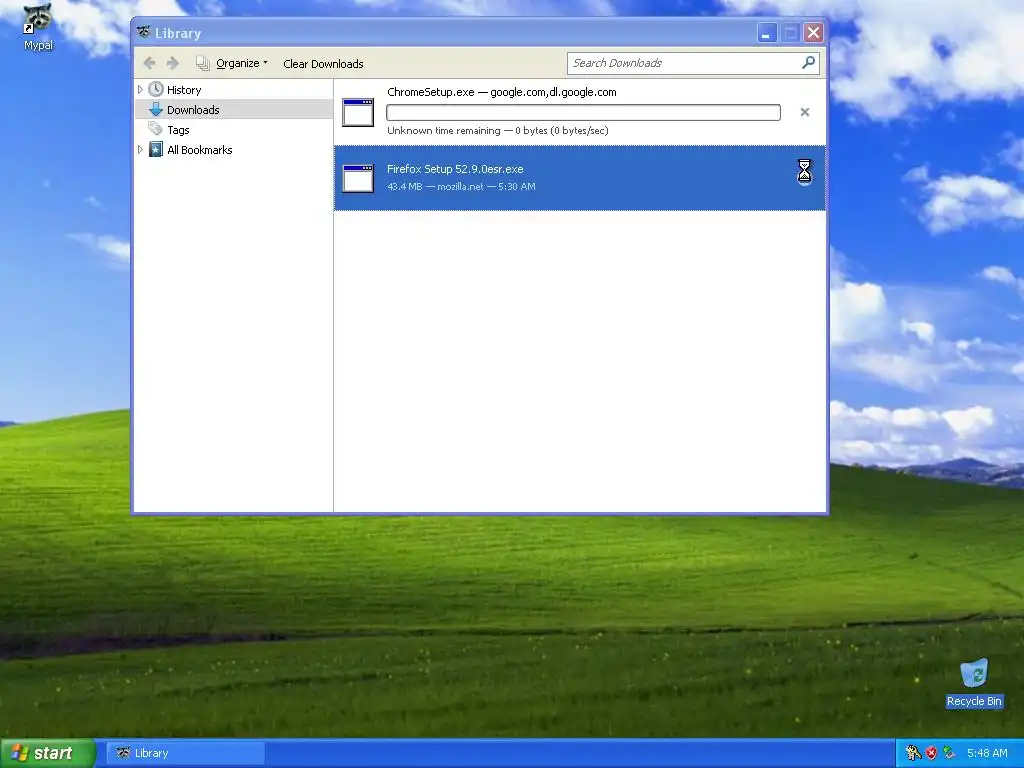Select the Firefox Setup 52.9.0esr.exe entry

580,178
